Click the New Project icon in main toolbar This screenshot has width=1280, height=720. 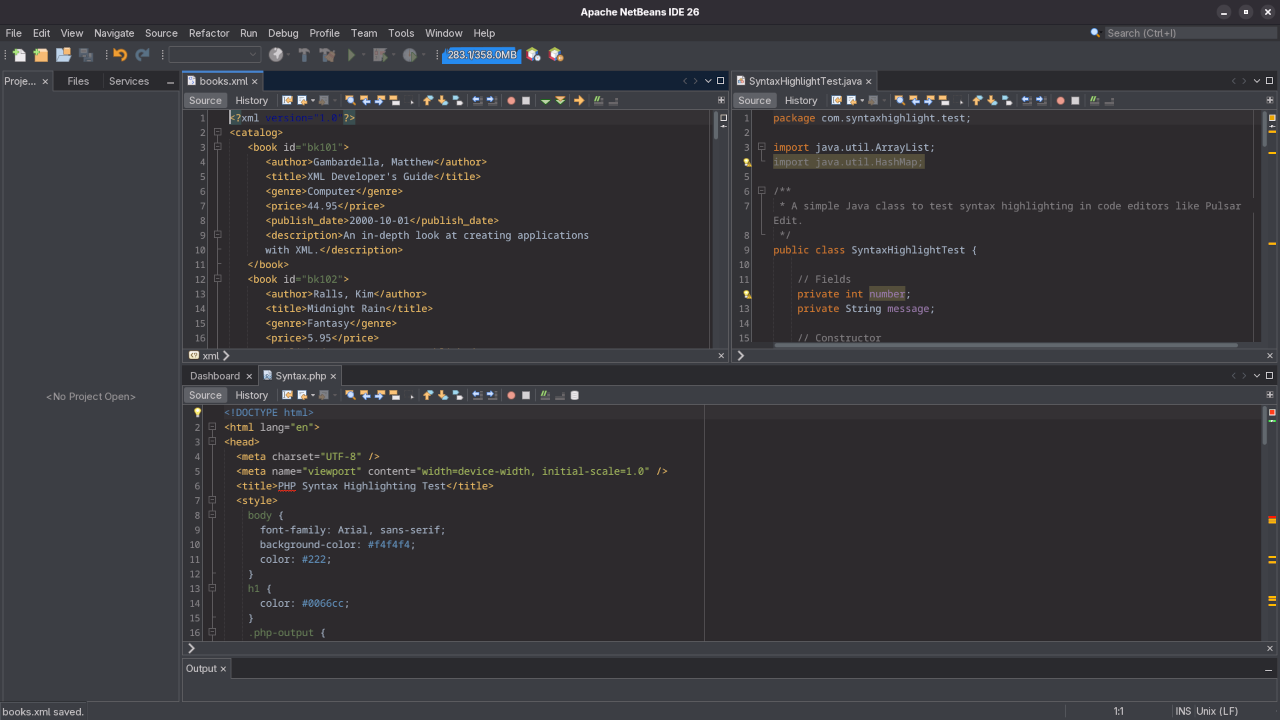pyautogui.click(x=41, y=55)
